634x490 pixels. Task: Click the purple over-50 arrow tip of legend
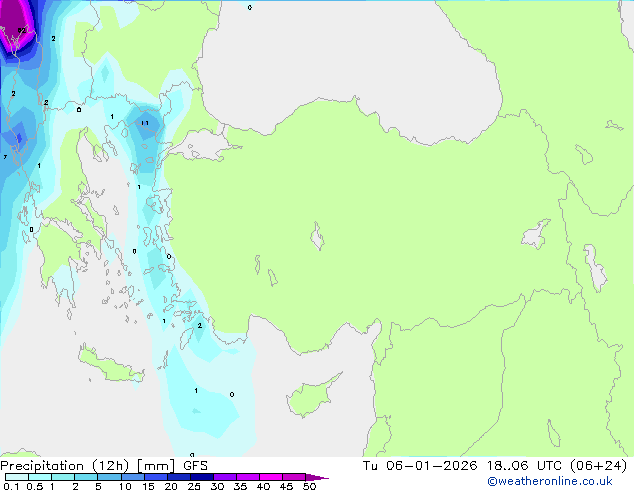tap(317, 477)
